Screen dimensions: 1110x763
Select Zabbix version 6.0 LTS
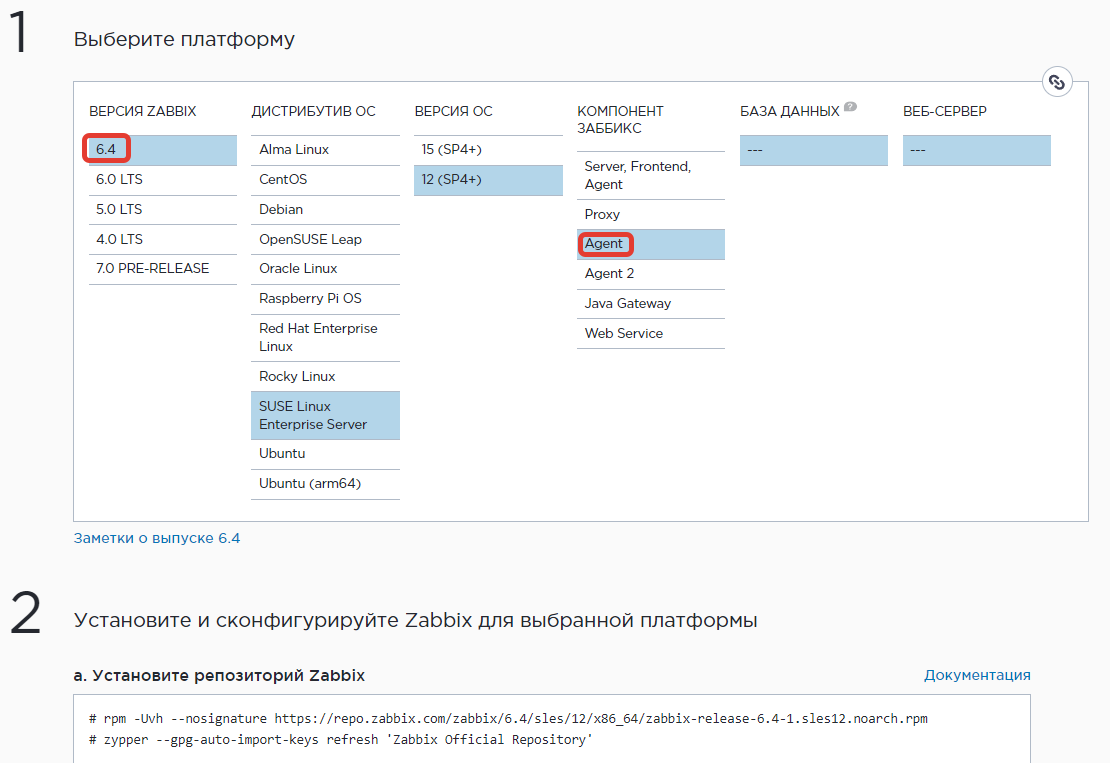pyautogui.click(x=119, y=180)
